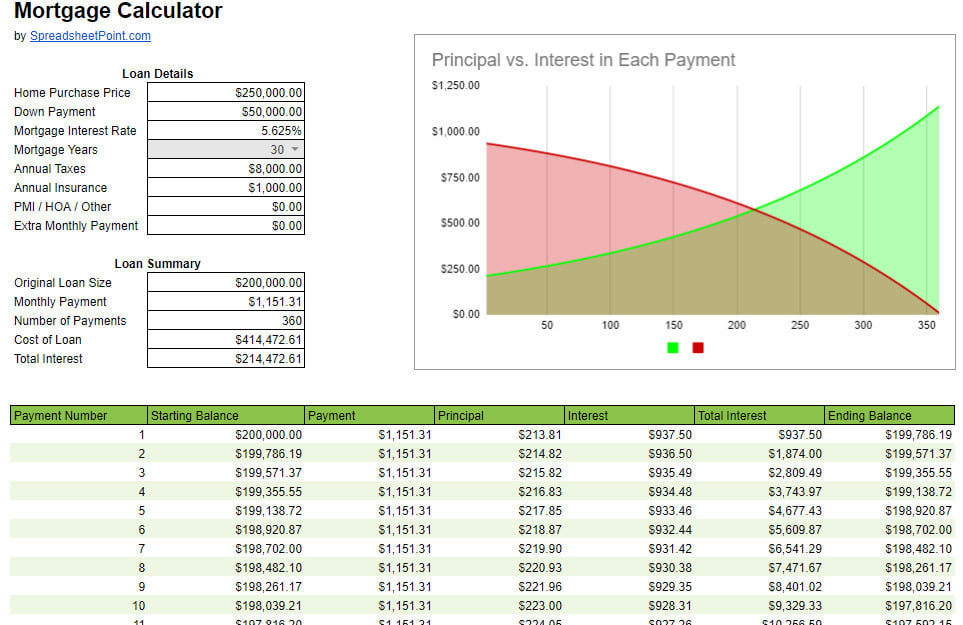Screen dimensions: 963x625
Task: Select the Annual Taxes $8,000.00 cell
Action: point(226,169)
